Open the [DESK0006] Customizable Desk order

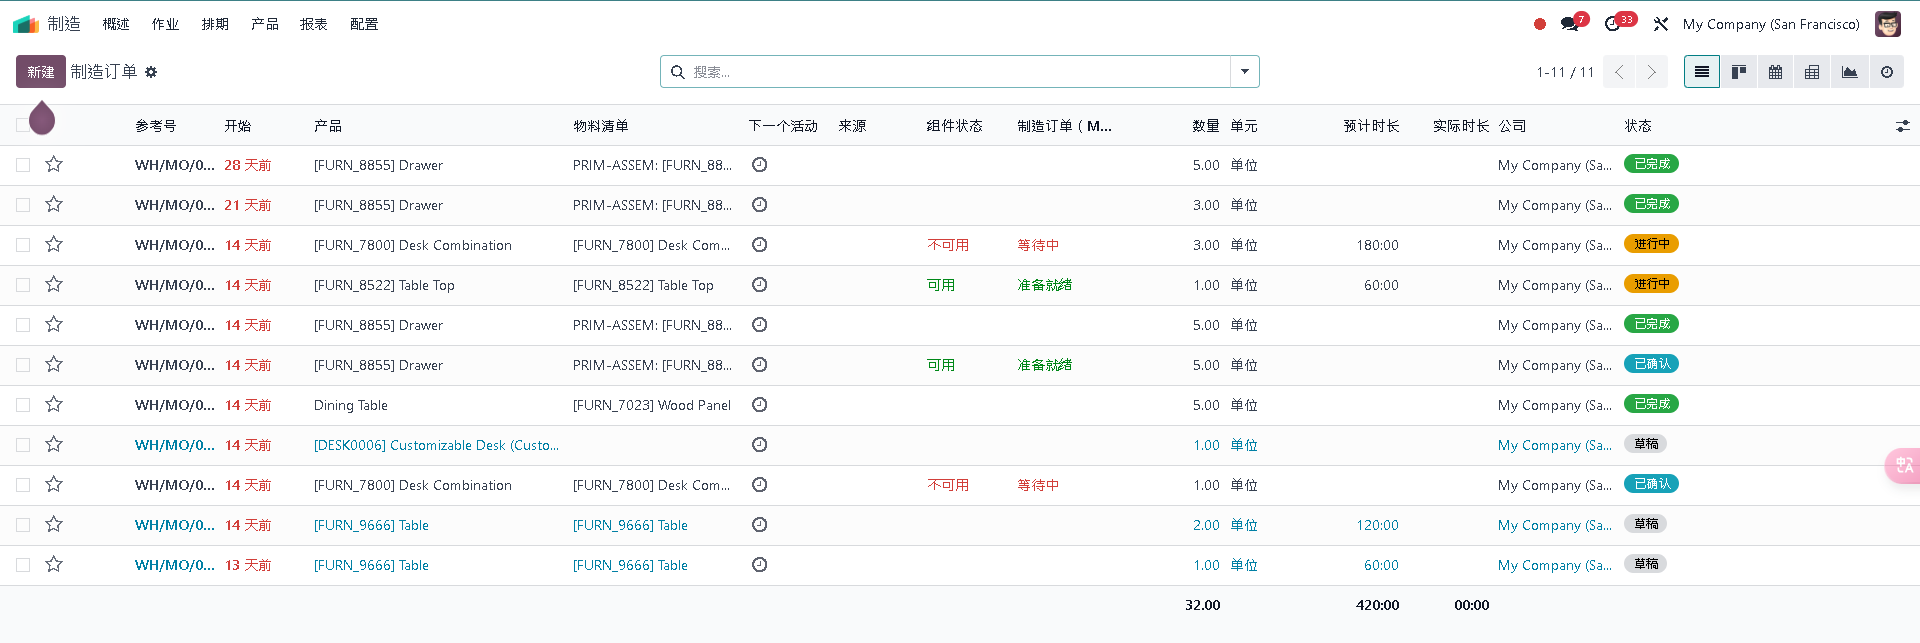pyautogui.click(x=436, y=445)
